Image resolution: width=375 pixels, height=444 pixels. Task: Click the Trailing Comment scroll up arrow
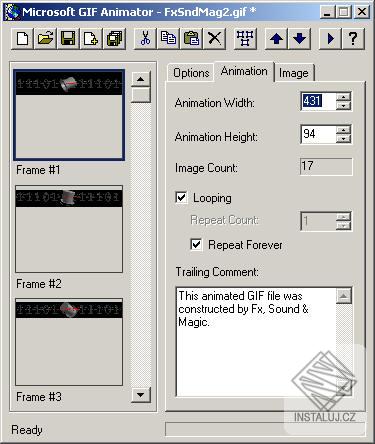coord(344,296)
